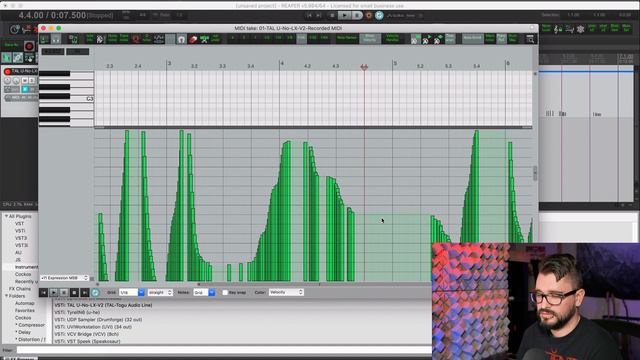Click the main transport record button

[369, 16]
